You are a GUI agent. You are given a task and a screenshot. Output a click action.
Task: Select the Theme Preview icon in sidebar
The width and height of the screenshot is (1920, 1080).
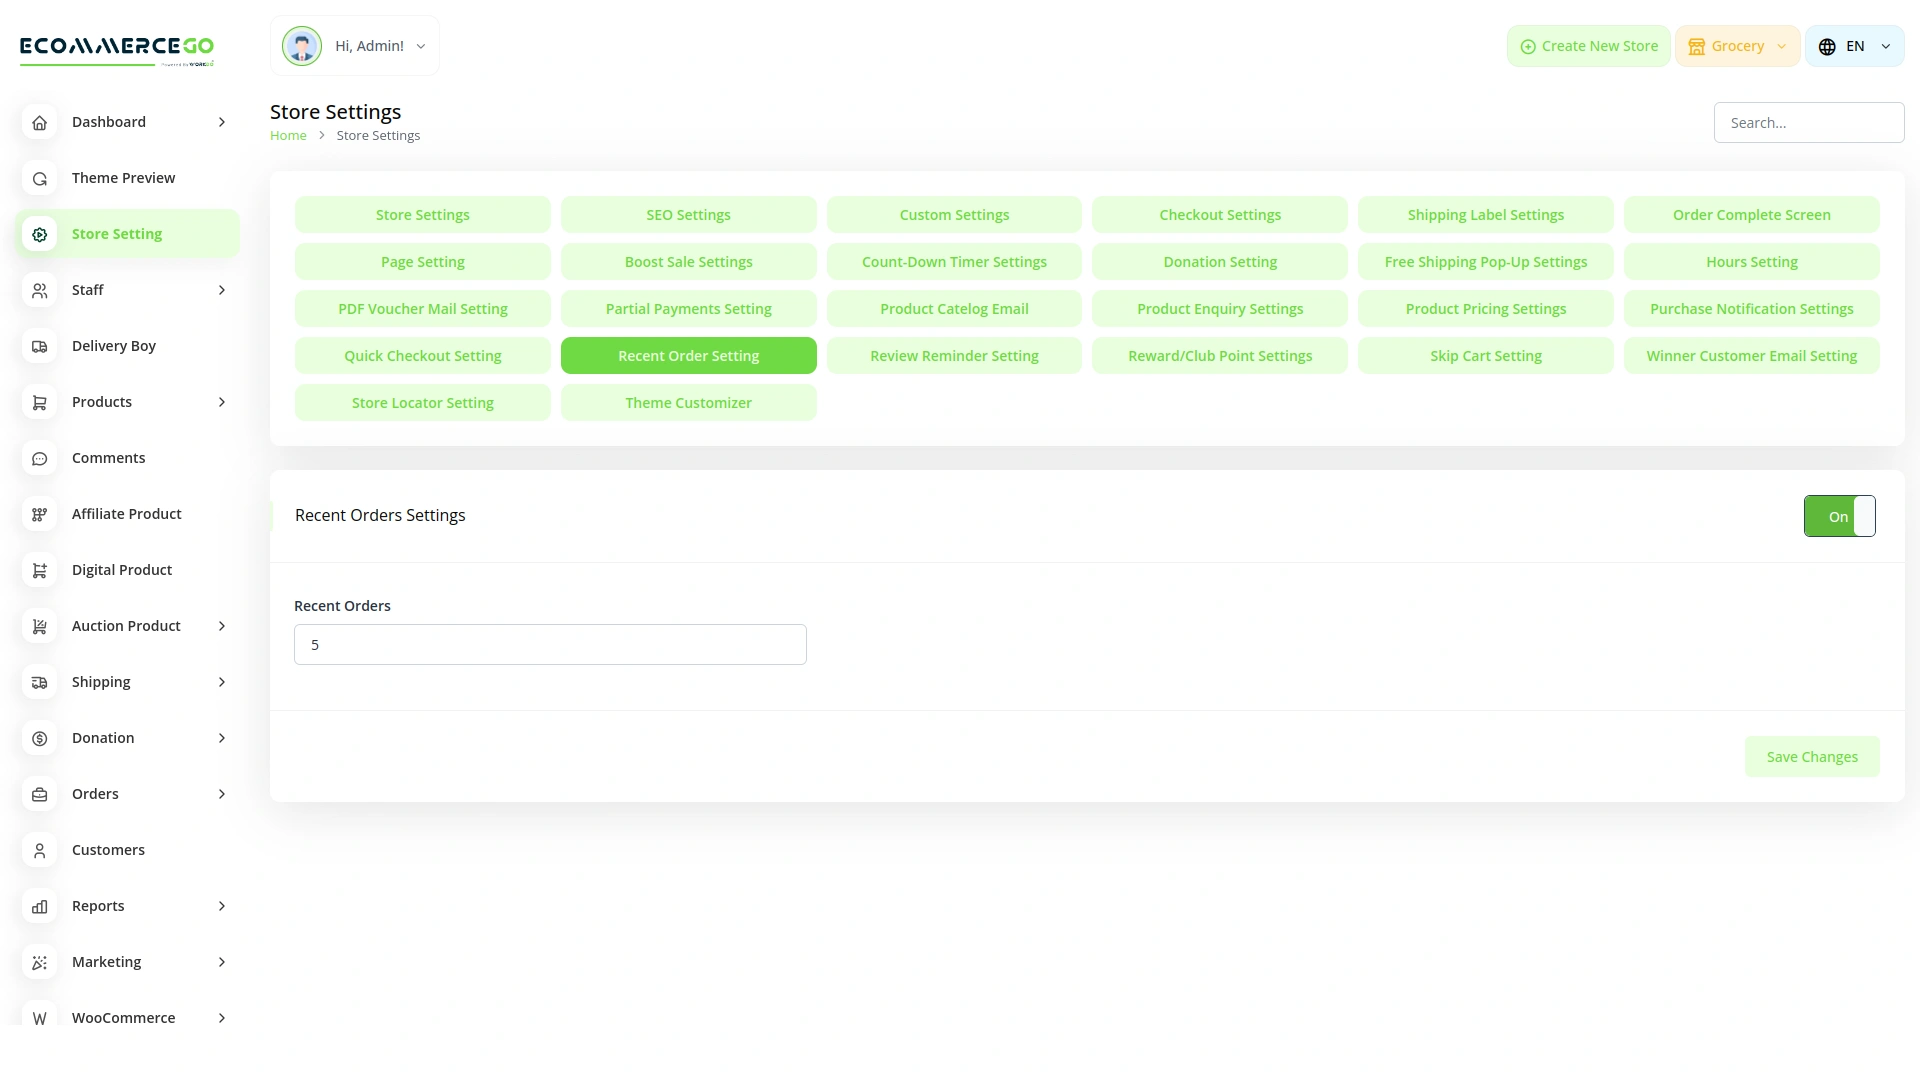[x=39, y=178]
